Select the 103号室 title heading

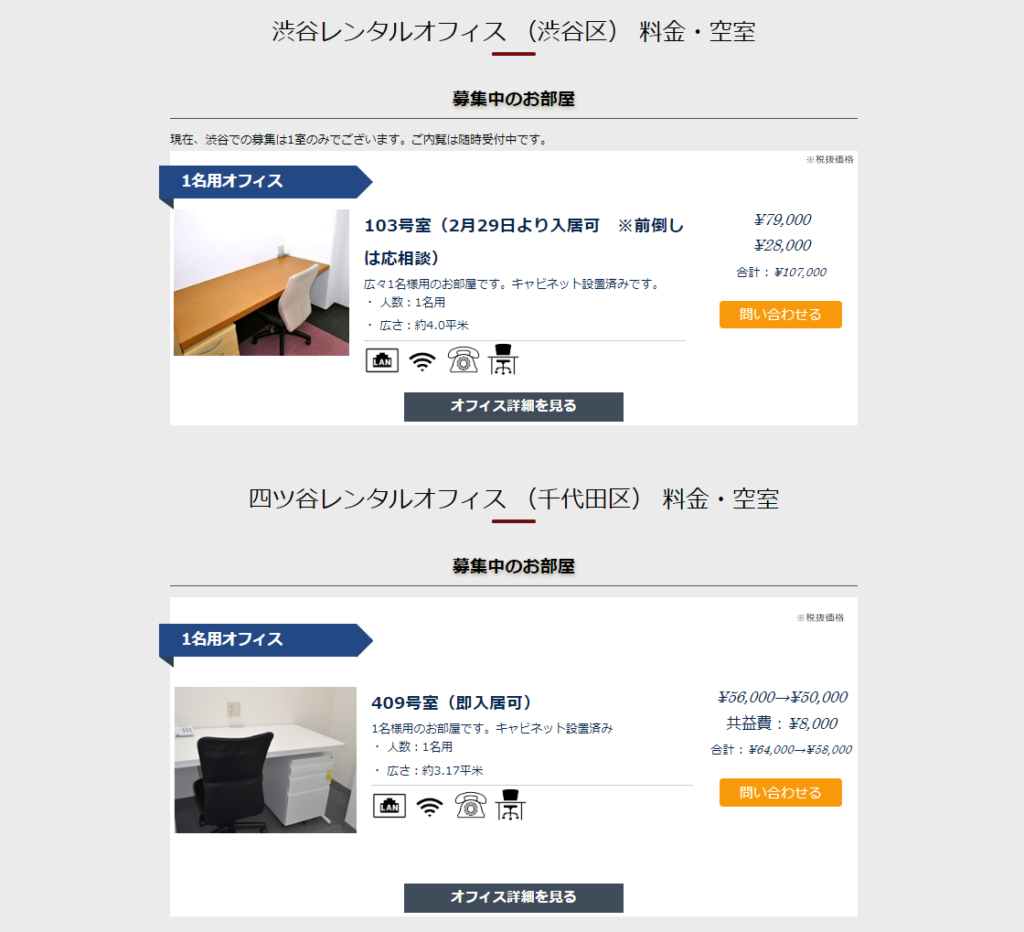click(524, 242)
